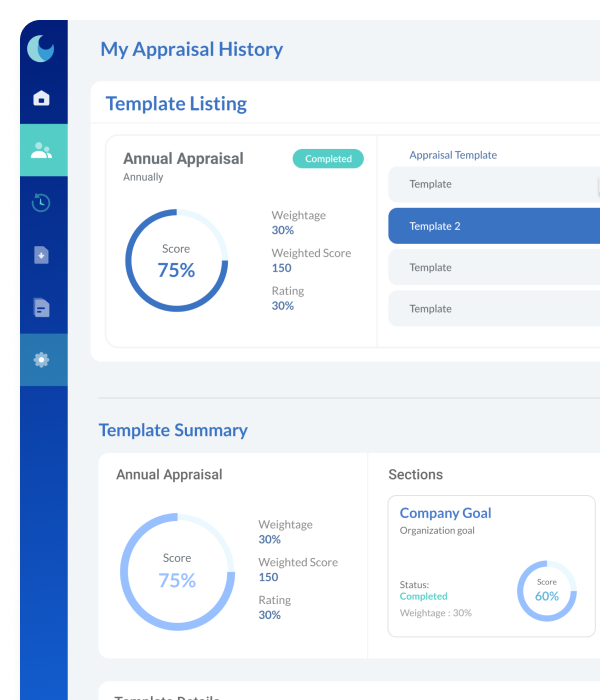
Task: Pick the bottom Template row in list
Action: (x=494, y=309)
